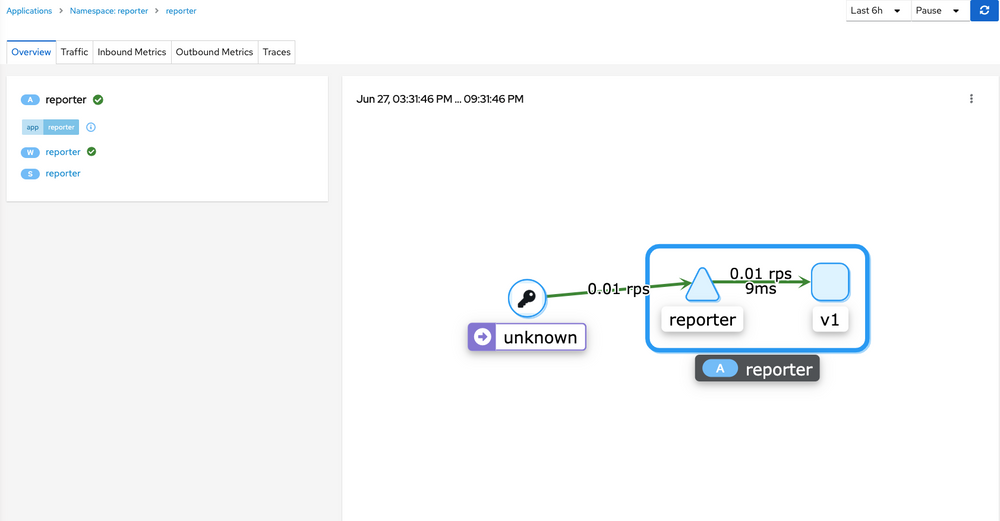
Task: Switch to the Traffic tab
Action: [74, 52]
